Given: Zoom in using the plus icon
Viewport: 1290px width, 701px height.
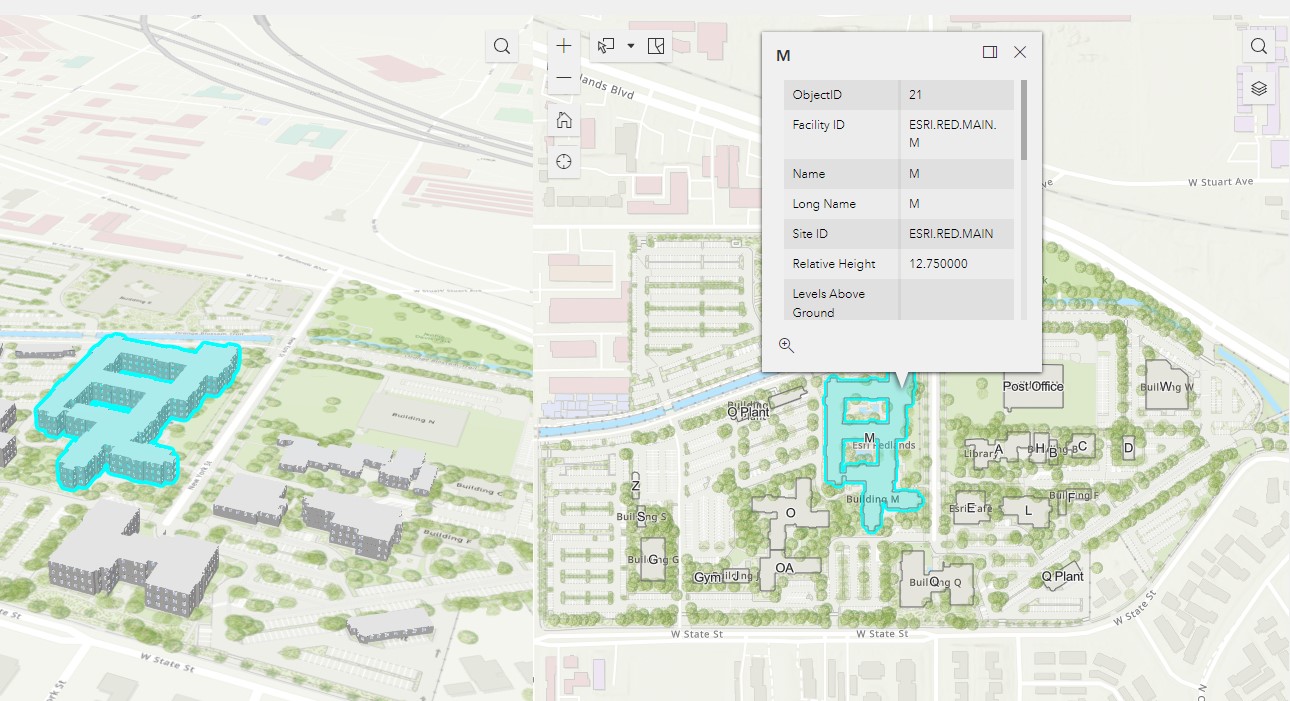Looking at the screenshot, I should [563, 45].
